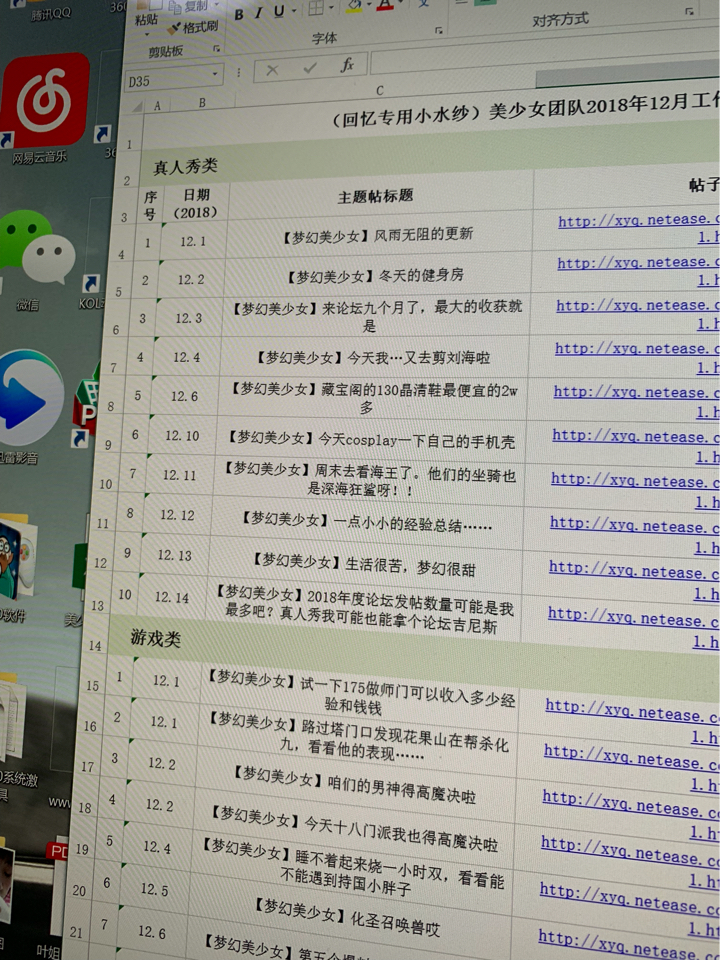
Task: Open the hyperlink in the 冬天的健身房 row
Action: pos(637,264)
